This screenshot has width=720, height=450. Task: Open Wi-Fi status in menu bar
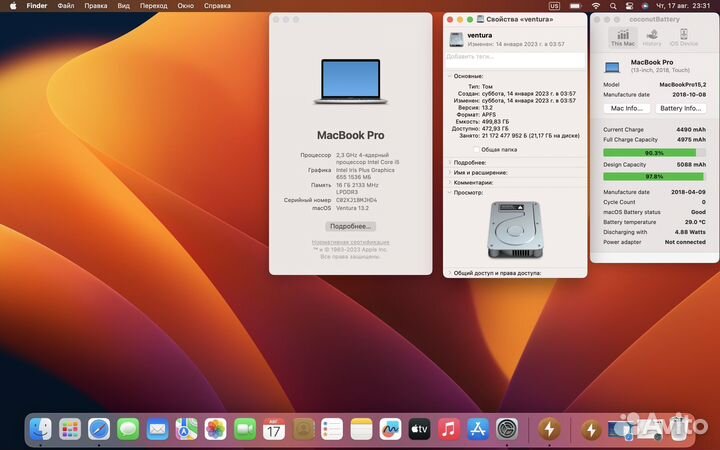click(596, 6)
